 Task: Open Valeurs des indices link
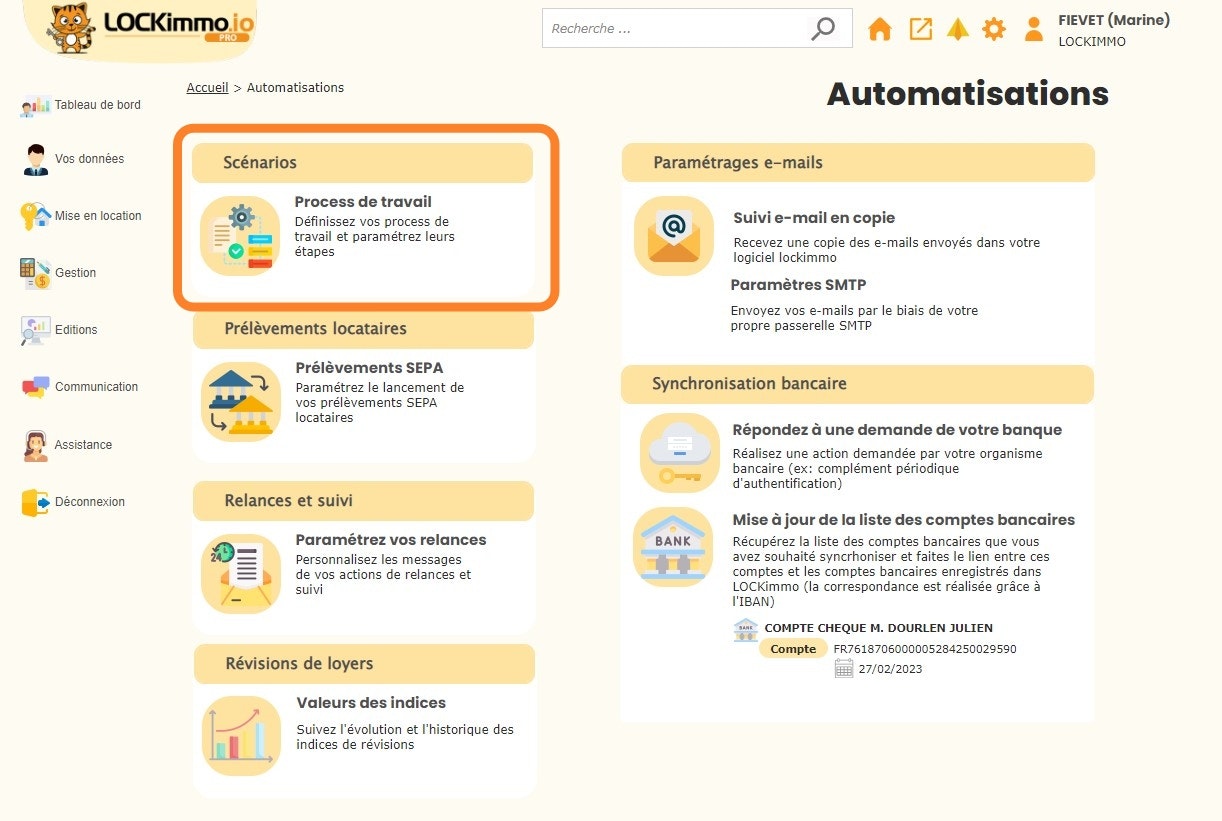coord(371,703)
